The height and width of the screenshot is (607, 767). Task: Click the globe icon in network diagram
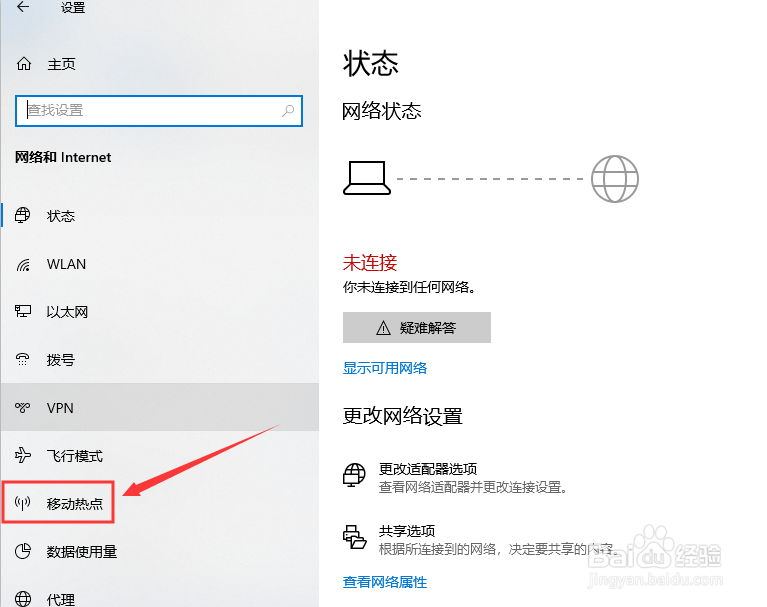click(x=615, y=179)
